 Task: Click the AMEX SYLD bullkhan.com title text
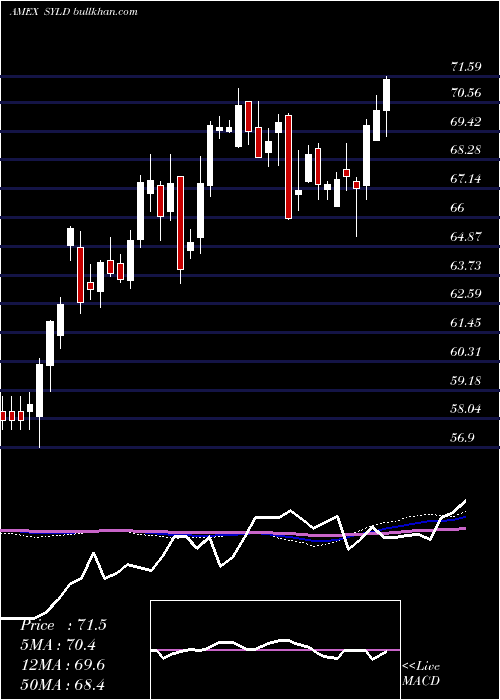click(74, 12)
